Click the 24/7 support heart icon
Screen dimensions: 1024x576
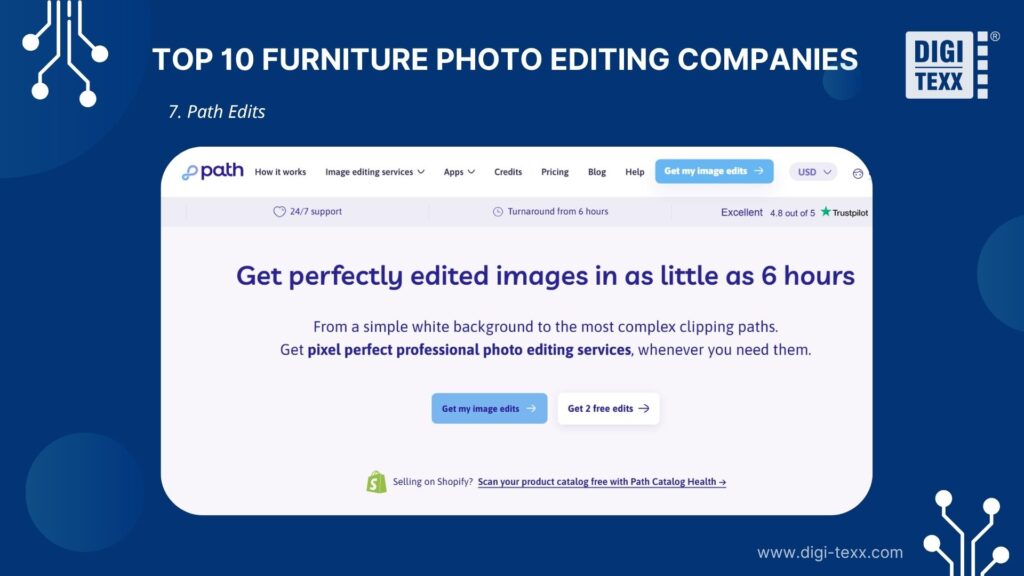tap(280, 212)
